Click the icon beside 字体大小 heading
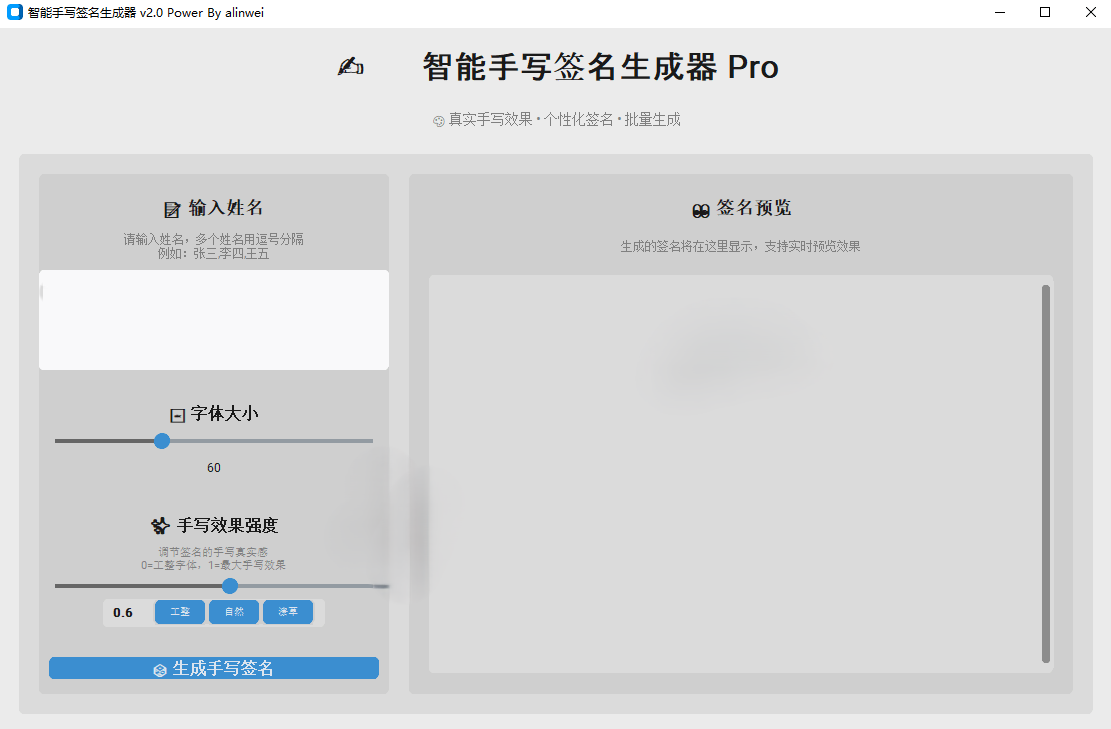 coord(177,415)
